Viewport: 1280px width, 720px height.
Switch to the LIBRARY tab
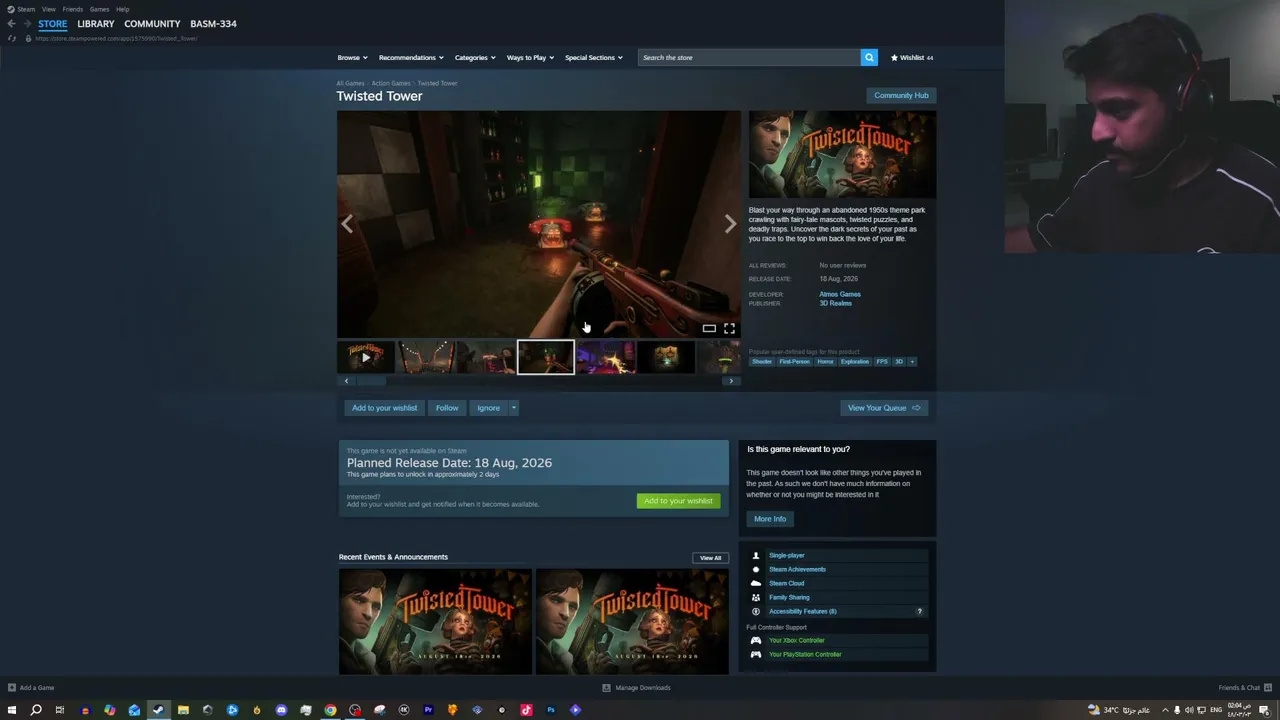[96, 24]
